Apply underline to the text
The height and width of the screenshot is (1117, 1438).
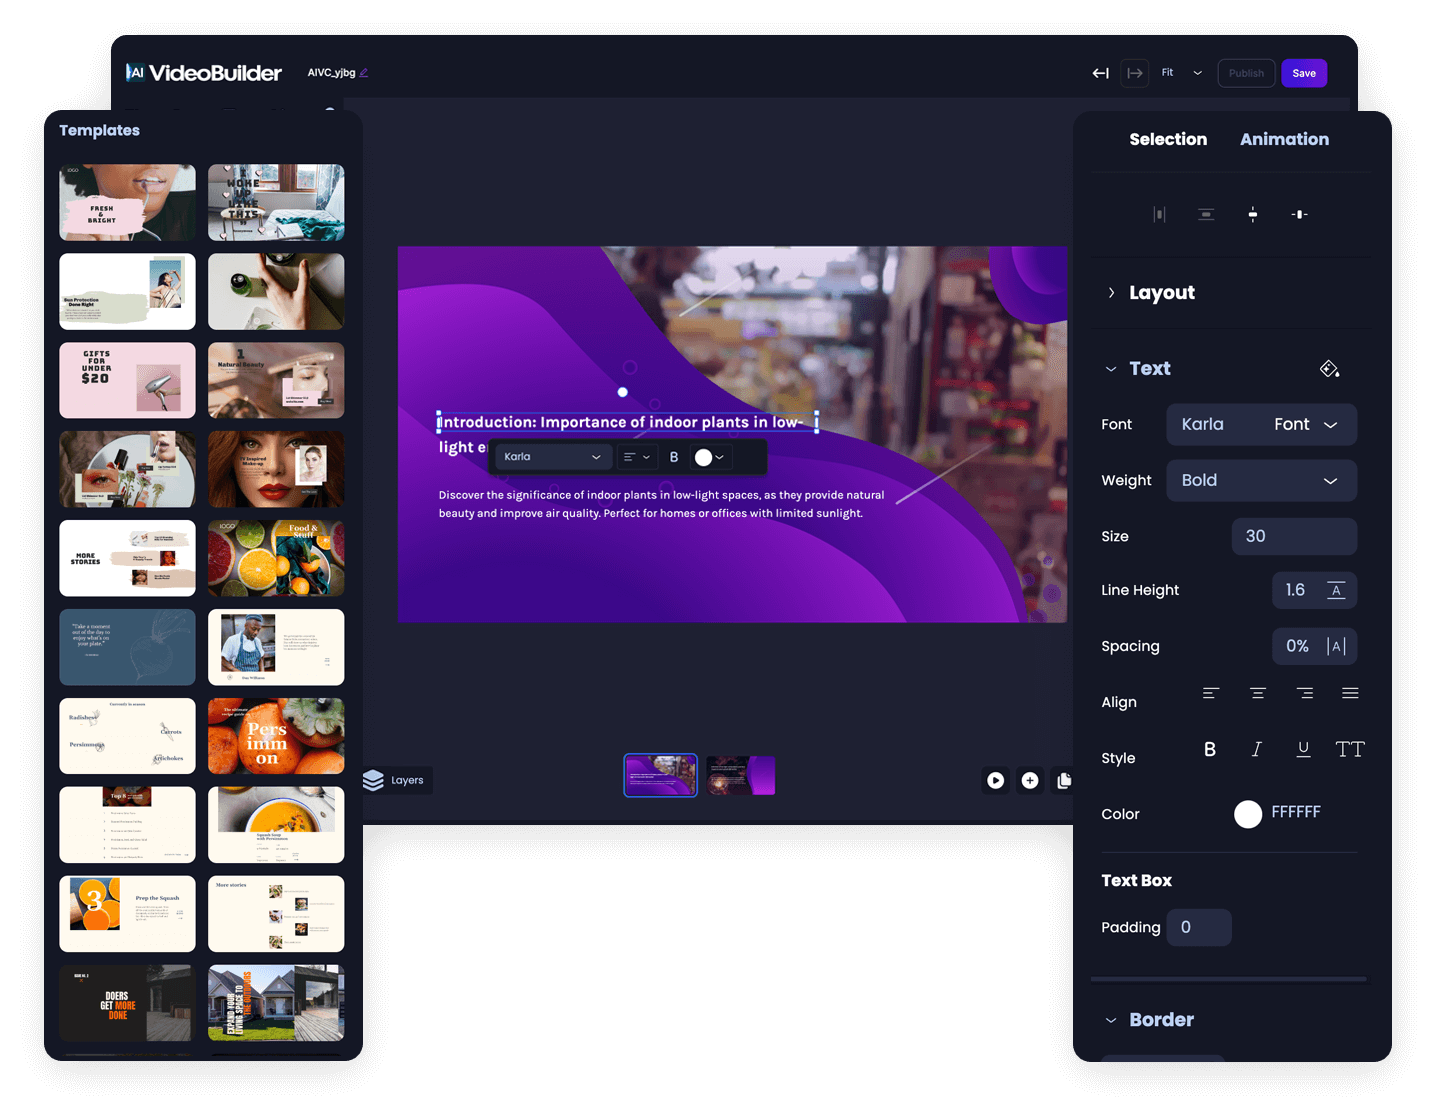coord(1303,749)
